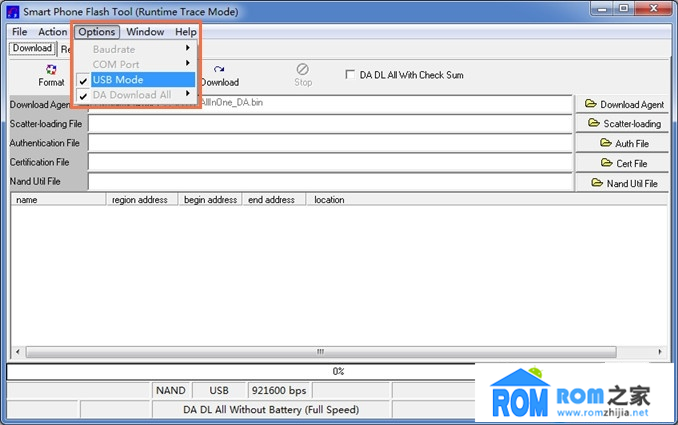678x425 pixels.
Task: Close the Smart Phone Flash Tool window
Action: [653, 9]
